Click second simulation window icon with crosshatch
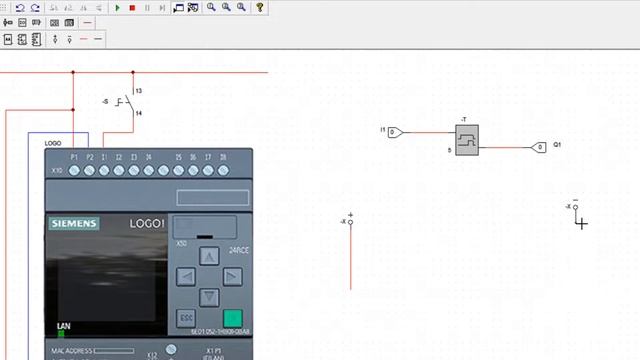 tap(193, 8)
